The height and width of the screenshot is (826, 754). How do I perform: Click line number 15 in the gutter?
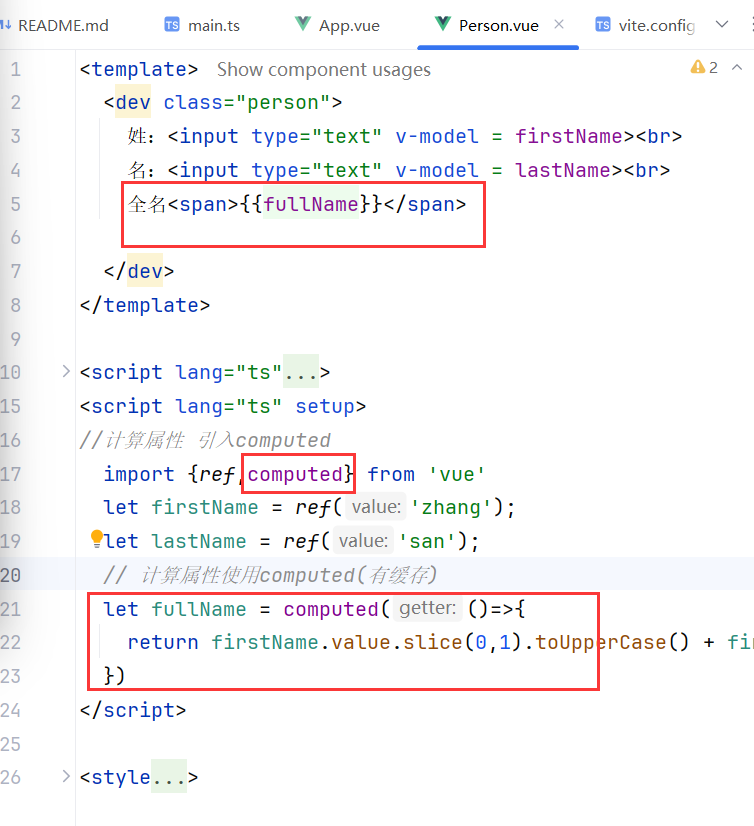(x=11, y=406)
